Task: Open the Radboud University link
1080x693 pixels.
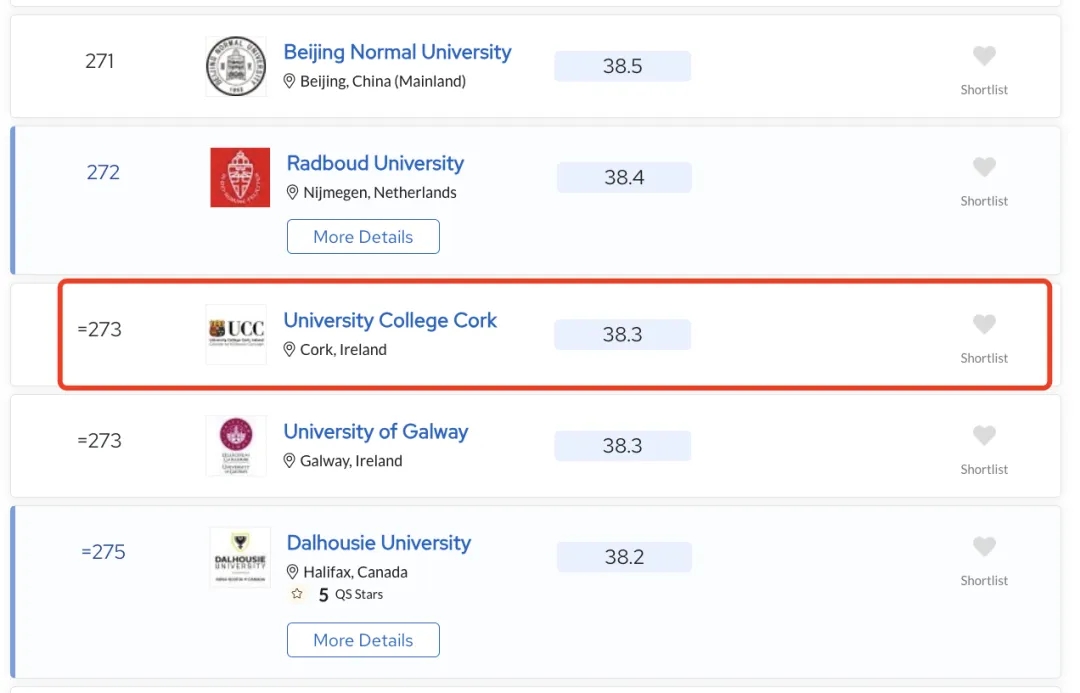Action: pos(375,163)
